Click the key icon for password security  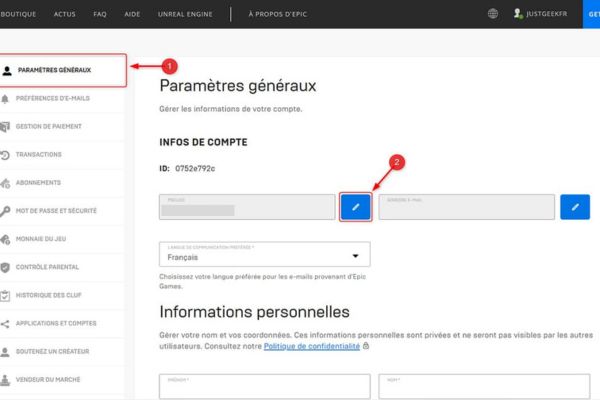[5, 211]
